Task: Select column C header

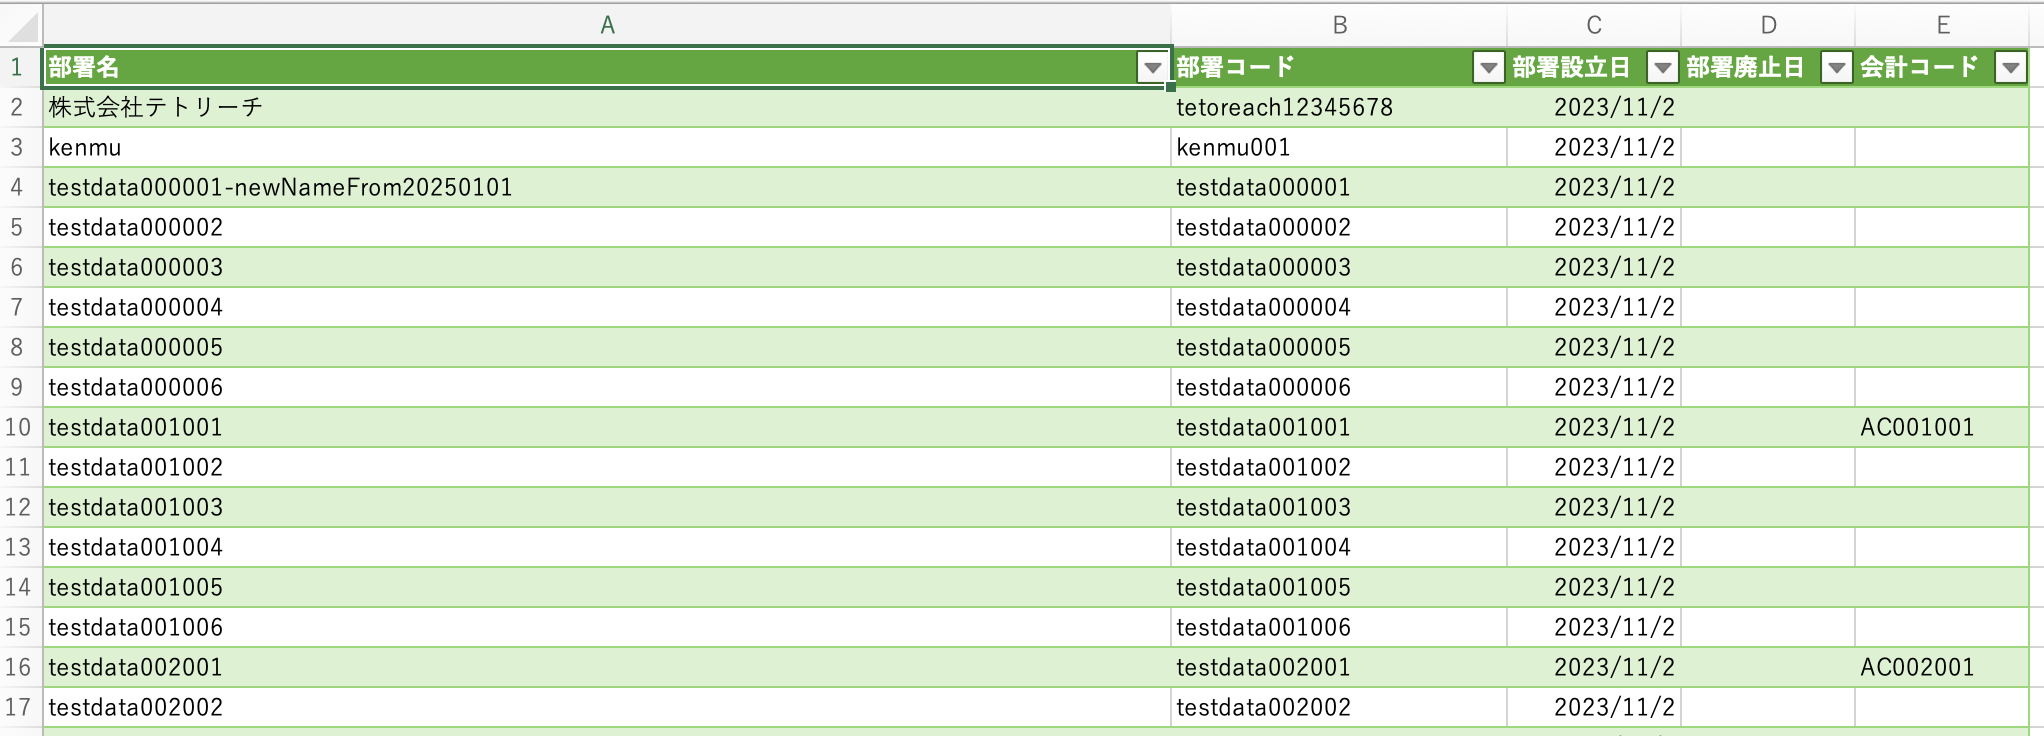Action: coord(1593,25)
